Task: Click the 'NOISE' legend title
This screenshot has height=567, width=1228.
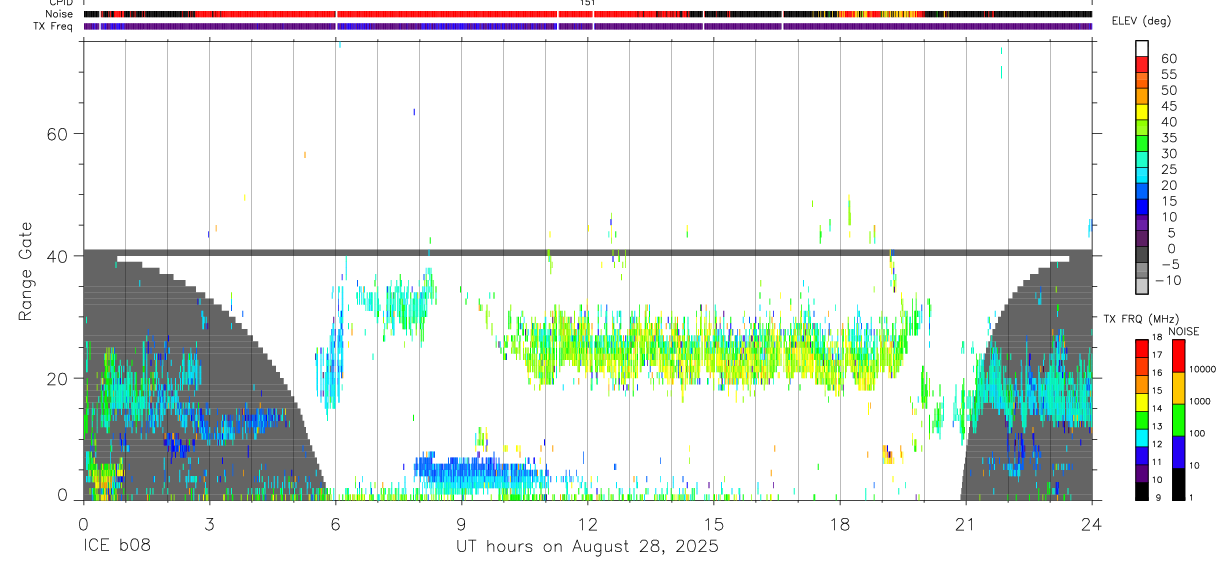Action: point(1183,331)
